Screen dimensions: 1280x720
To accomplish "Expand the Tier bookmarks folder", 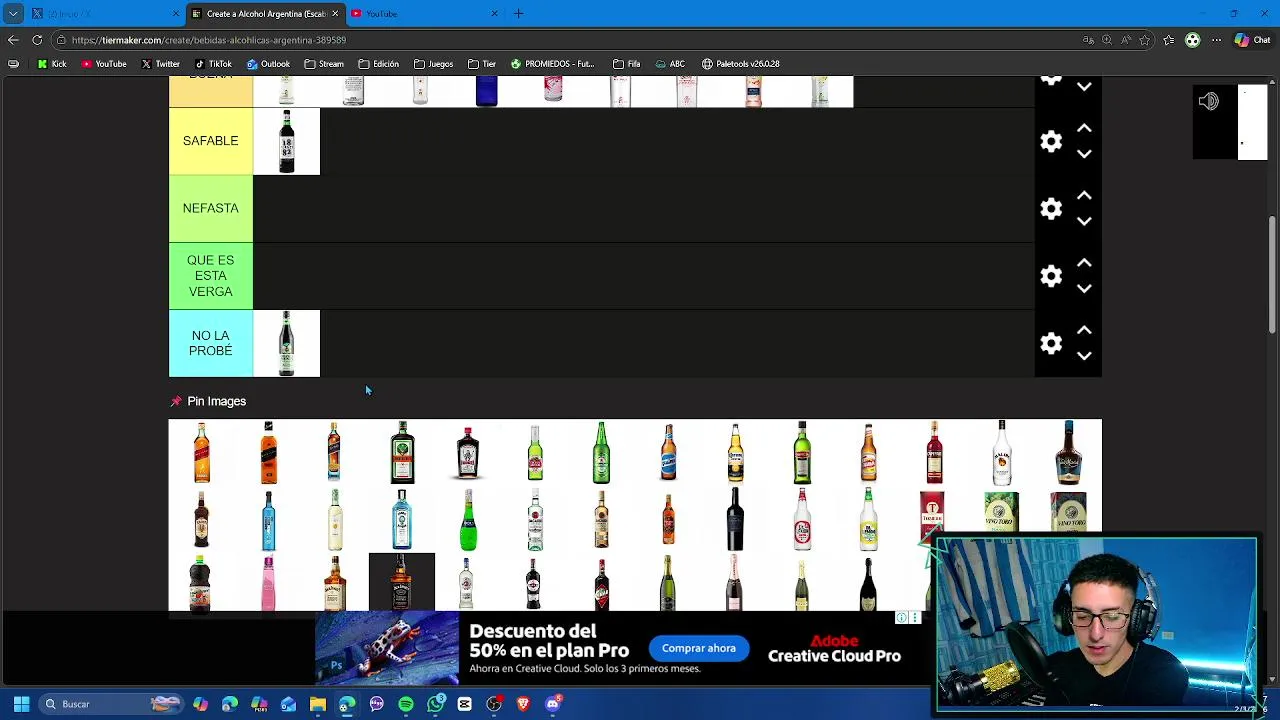I will [481, 64].
